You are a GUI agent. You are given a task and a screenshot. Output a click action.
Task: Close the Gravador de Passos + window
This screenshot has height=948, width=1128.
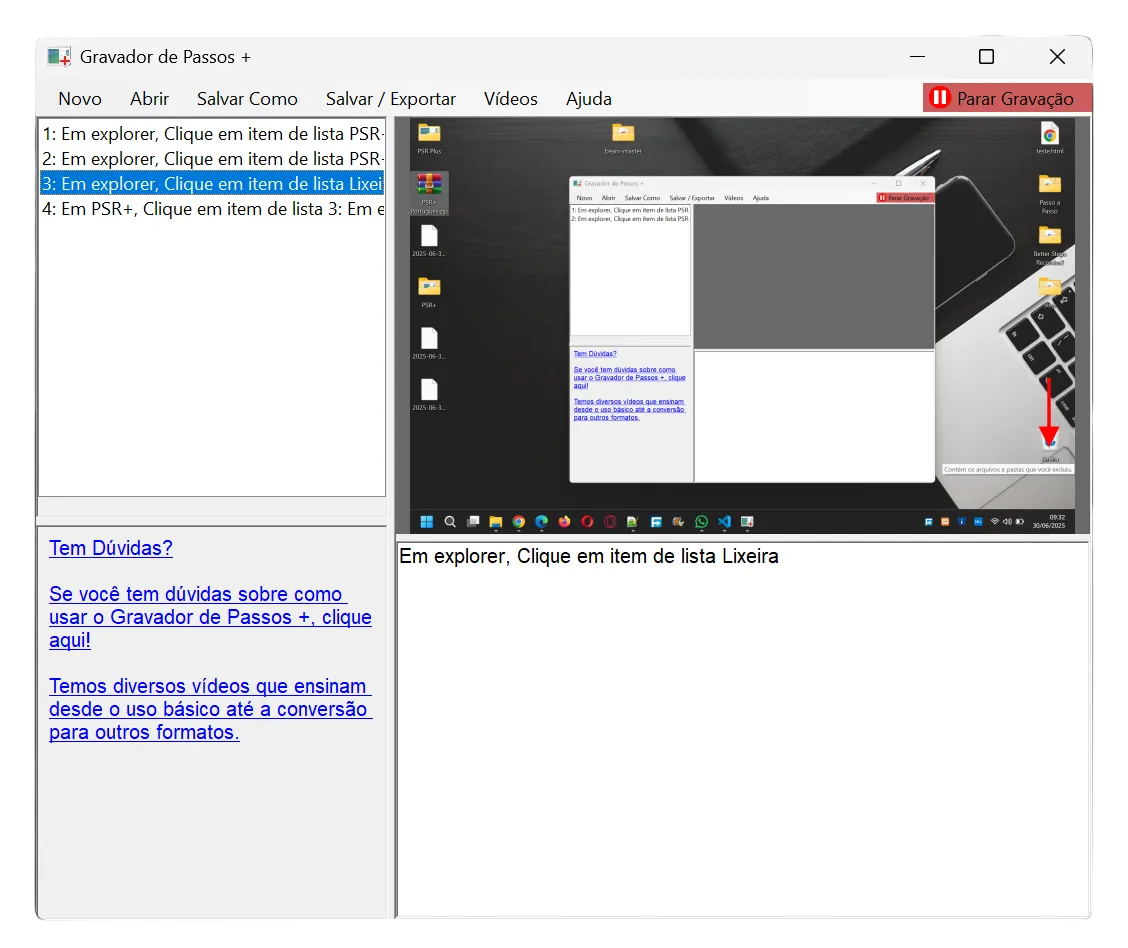point(1057,57)
